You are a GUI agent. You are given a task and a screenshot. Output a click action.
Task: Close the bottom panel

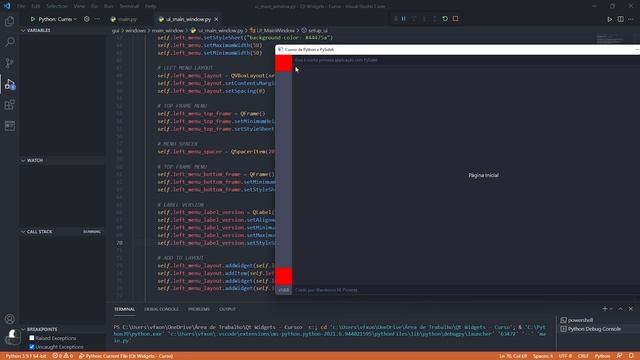click(631, 309)
